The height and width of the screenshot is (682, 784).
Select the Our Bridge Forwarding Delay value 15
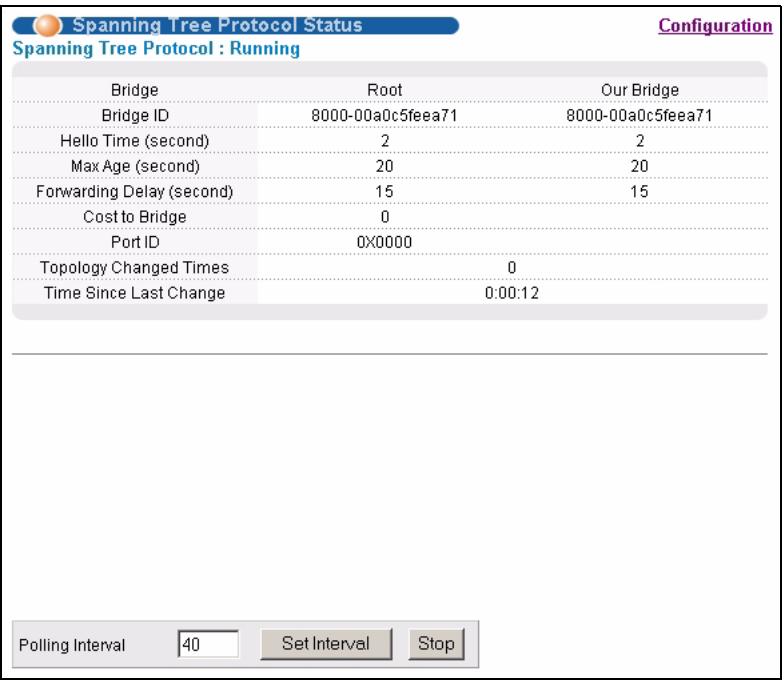(x=639, y=192)
